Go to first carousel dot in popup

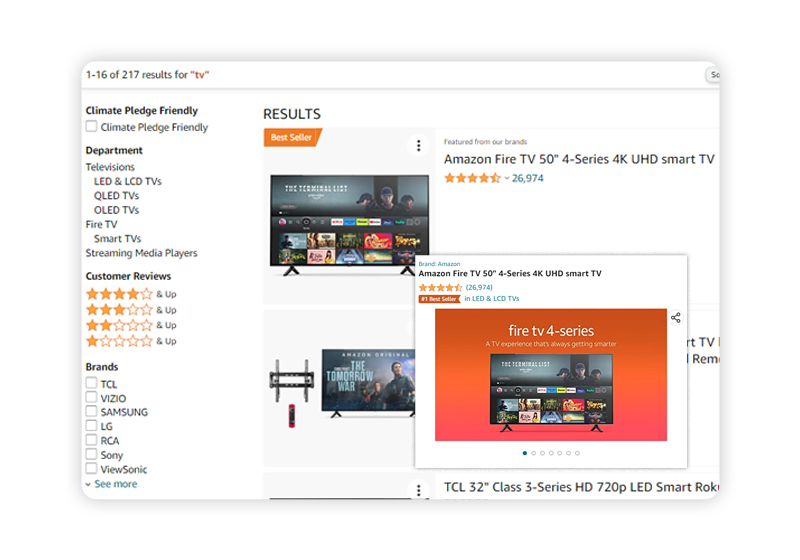(524, 453)
